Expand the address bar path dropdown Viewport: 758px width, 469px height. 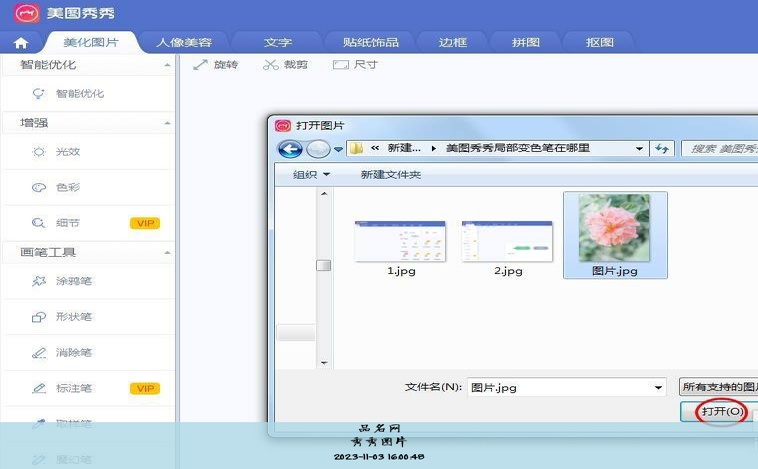click(639, 148)
